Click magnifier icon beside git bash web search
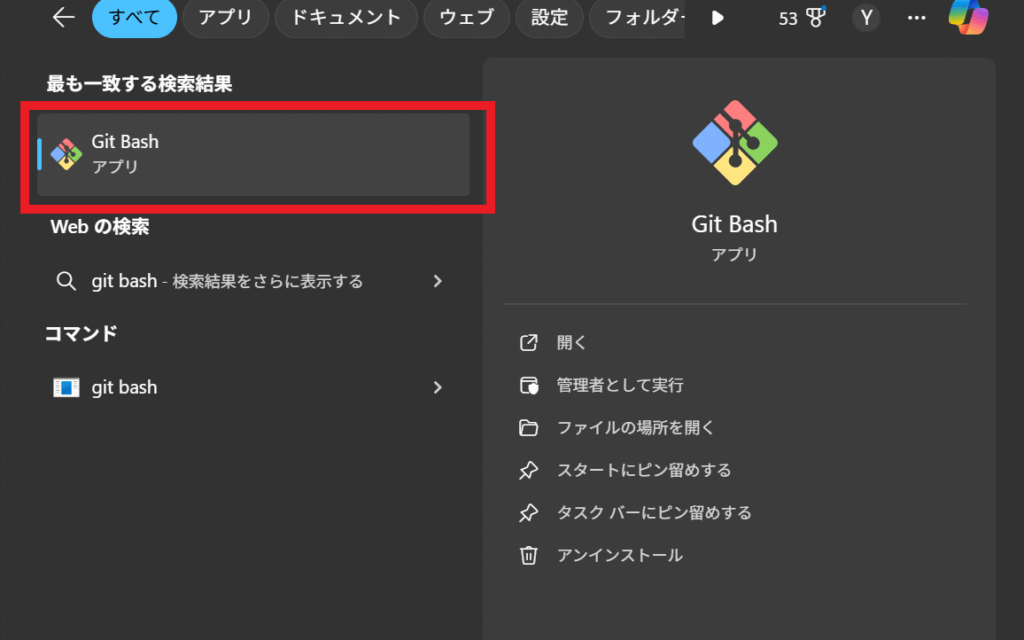Screen dimensions: 1024x640 point(66,281)
